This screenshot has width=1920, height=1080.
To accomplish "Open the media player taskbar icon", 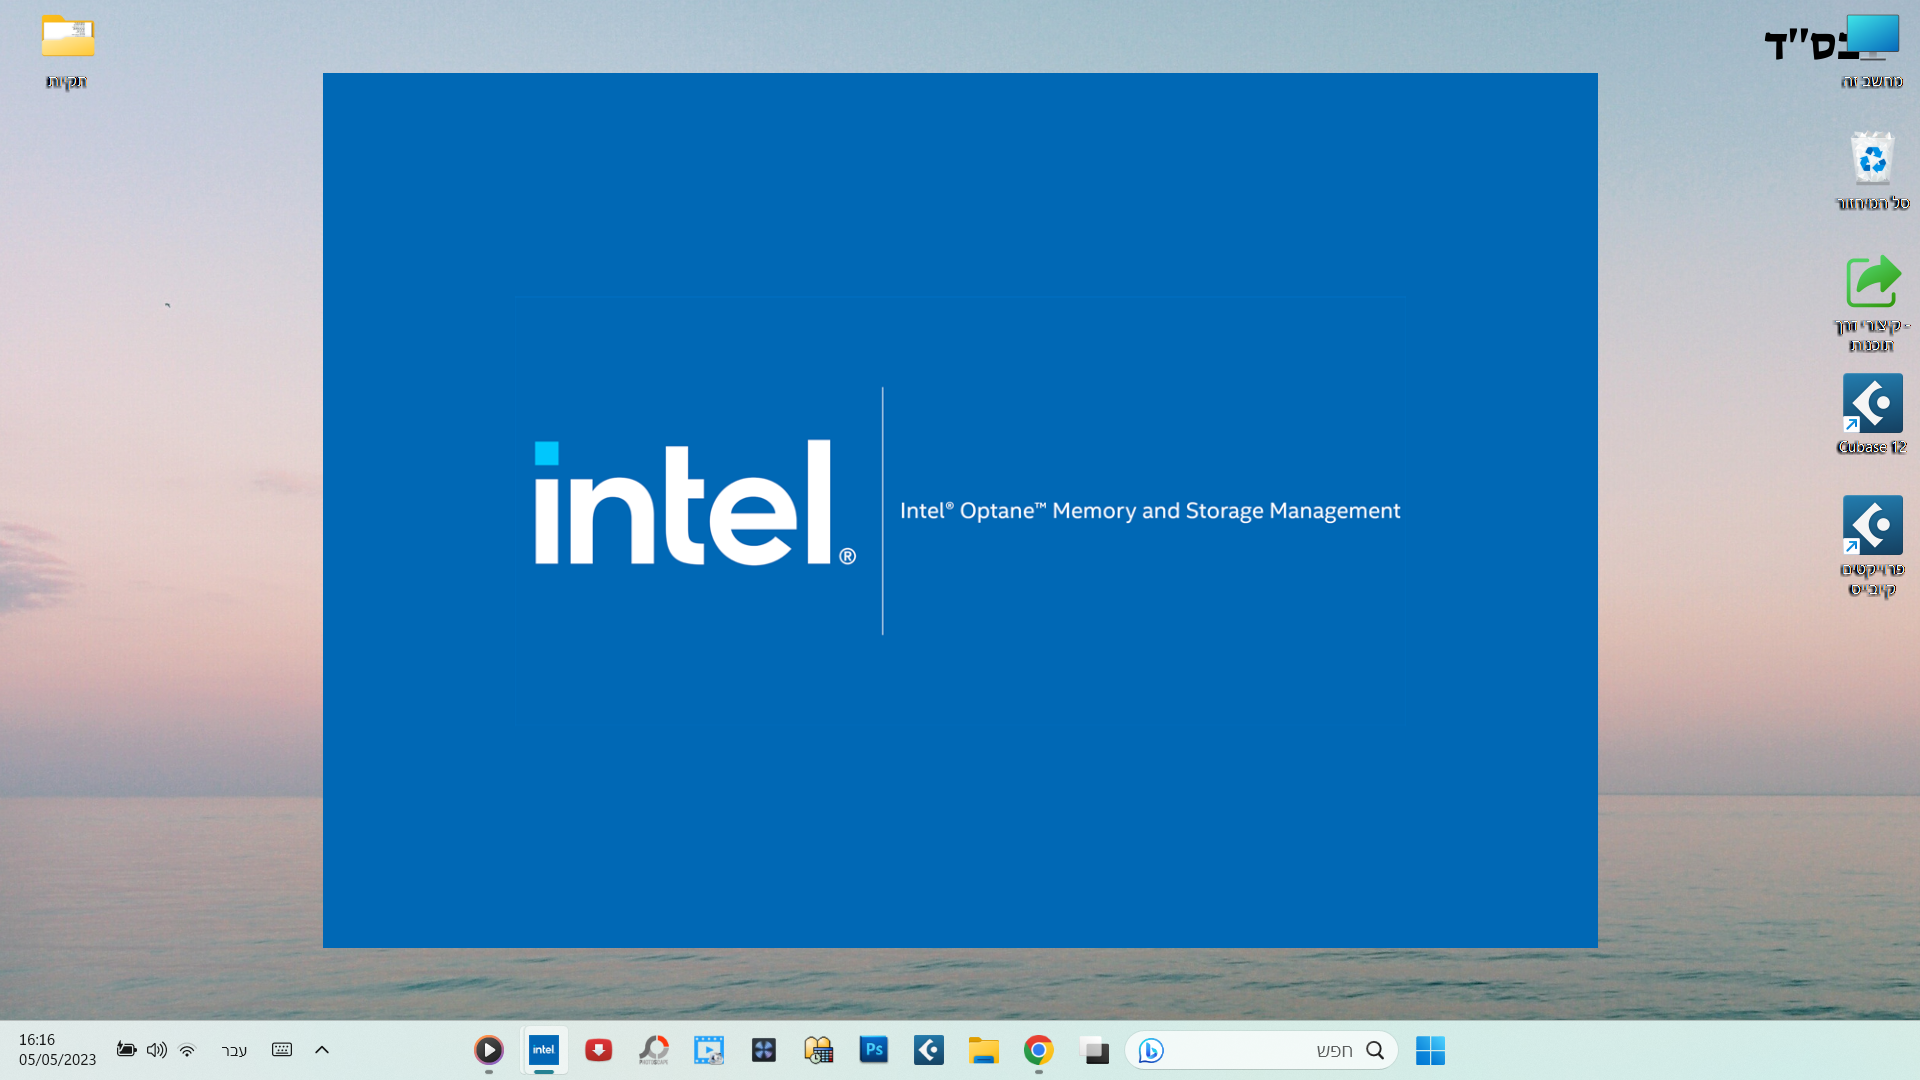I will click(x=489, y=1050).
